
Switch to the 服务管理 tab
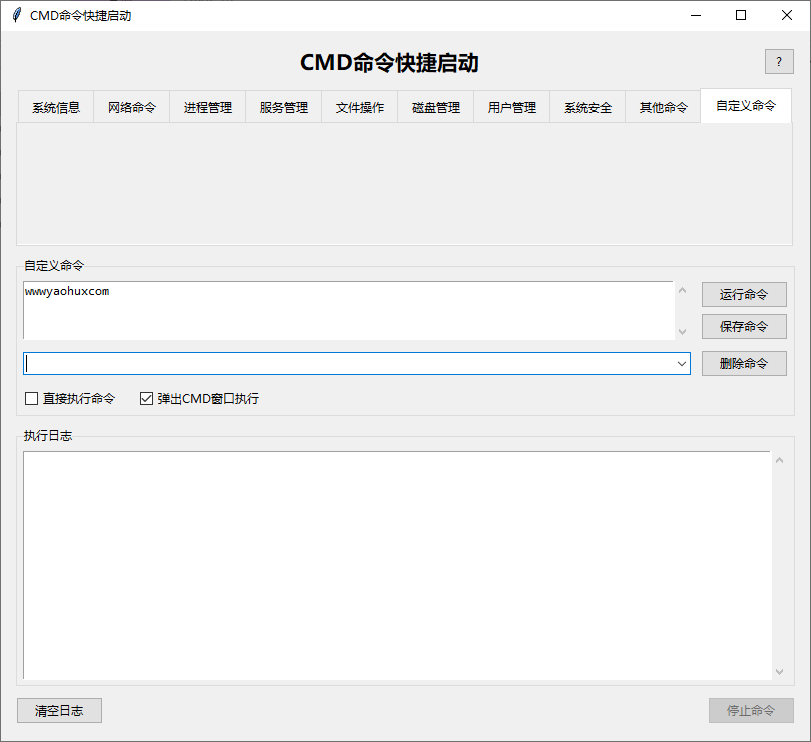point(283,106)
